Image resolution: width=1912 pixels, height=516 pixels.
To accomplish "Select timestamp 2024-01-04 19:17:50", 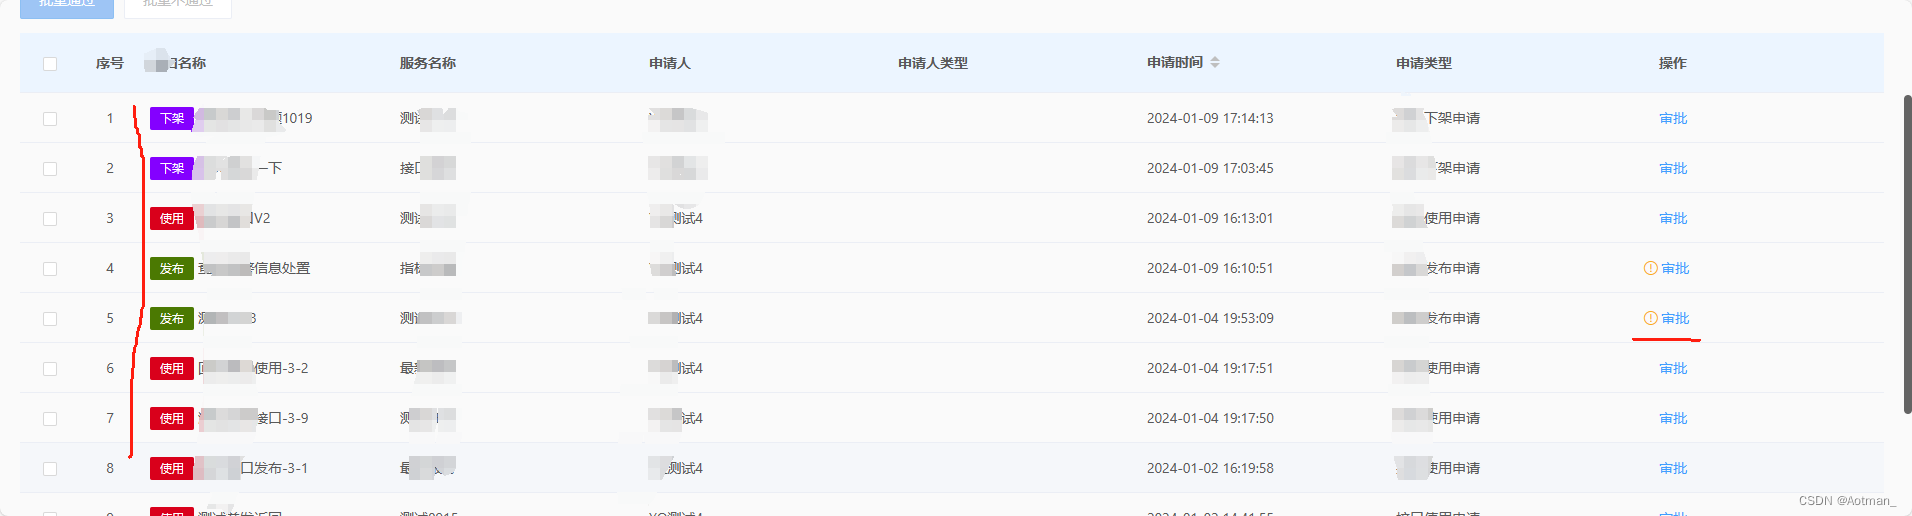I will (x=1210, y=418).
